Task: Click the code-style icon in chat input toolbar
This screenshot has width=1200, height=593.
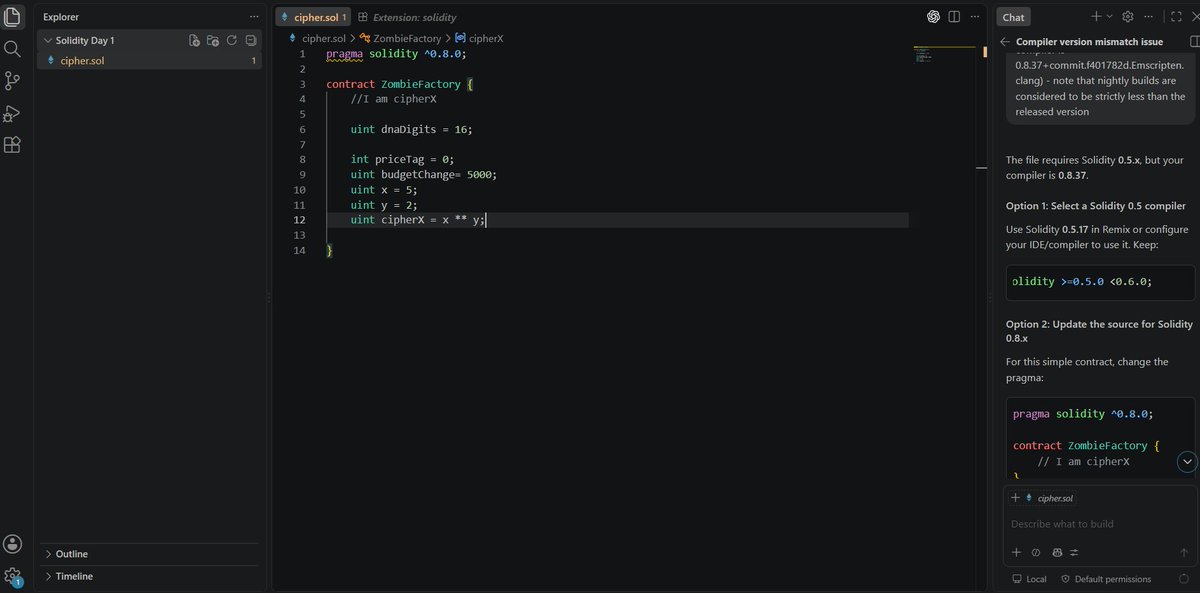Action: click(1036, 552)
